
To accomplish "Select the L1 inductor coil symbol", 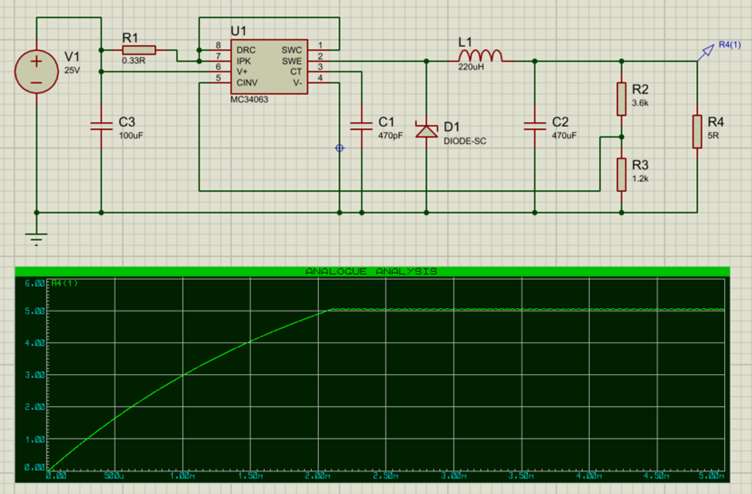I will click(x=481, y=56).
